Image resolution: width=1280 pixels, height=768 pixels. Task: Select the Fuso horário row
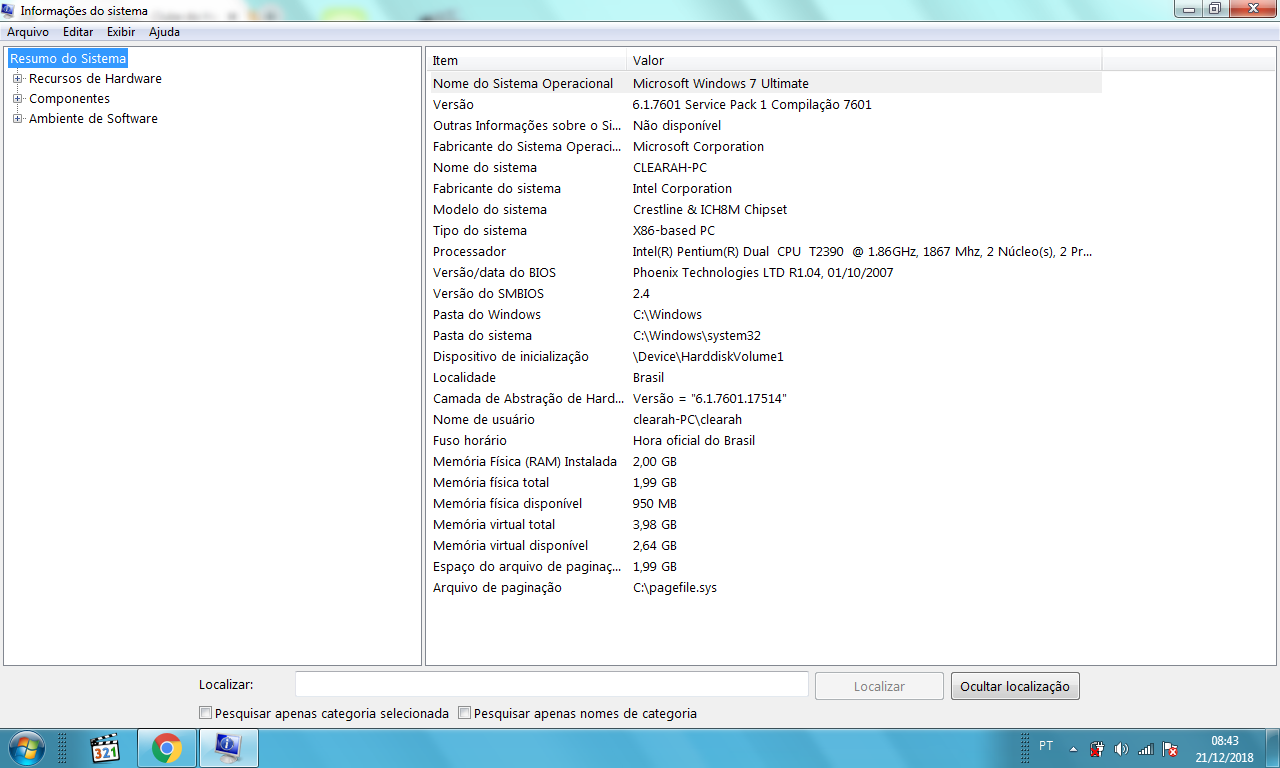[765, 440]
